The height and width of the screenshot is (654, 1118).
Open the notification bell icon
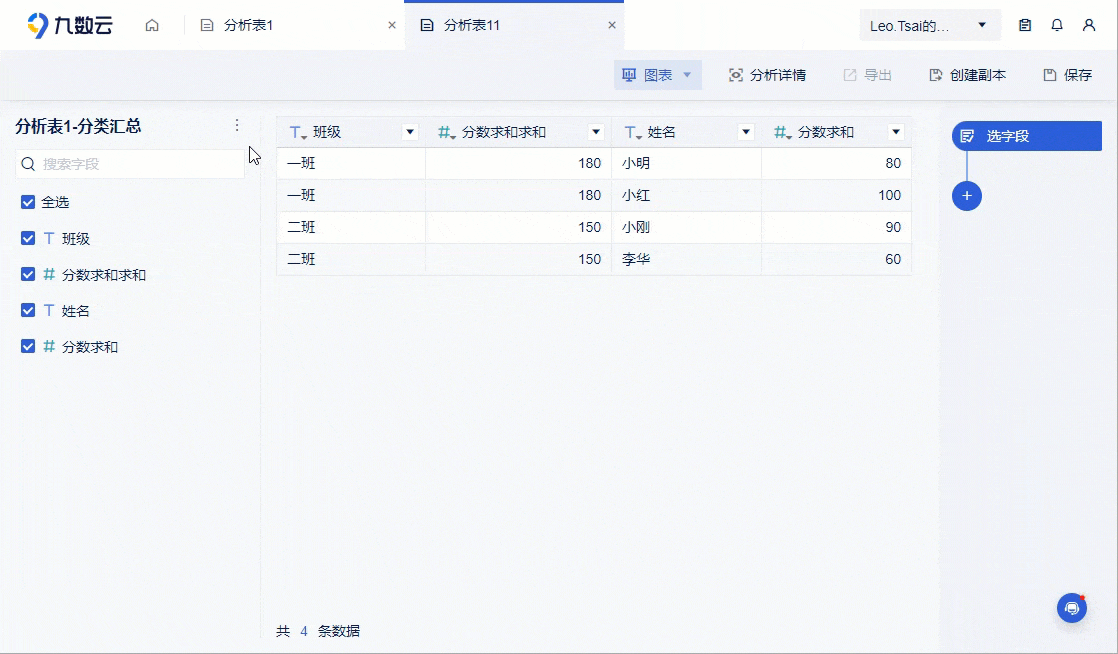coord(1057,24)
